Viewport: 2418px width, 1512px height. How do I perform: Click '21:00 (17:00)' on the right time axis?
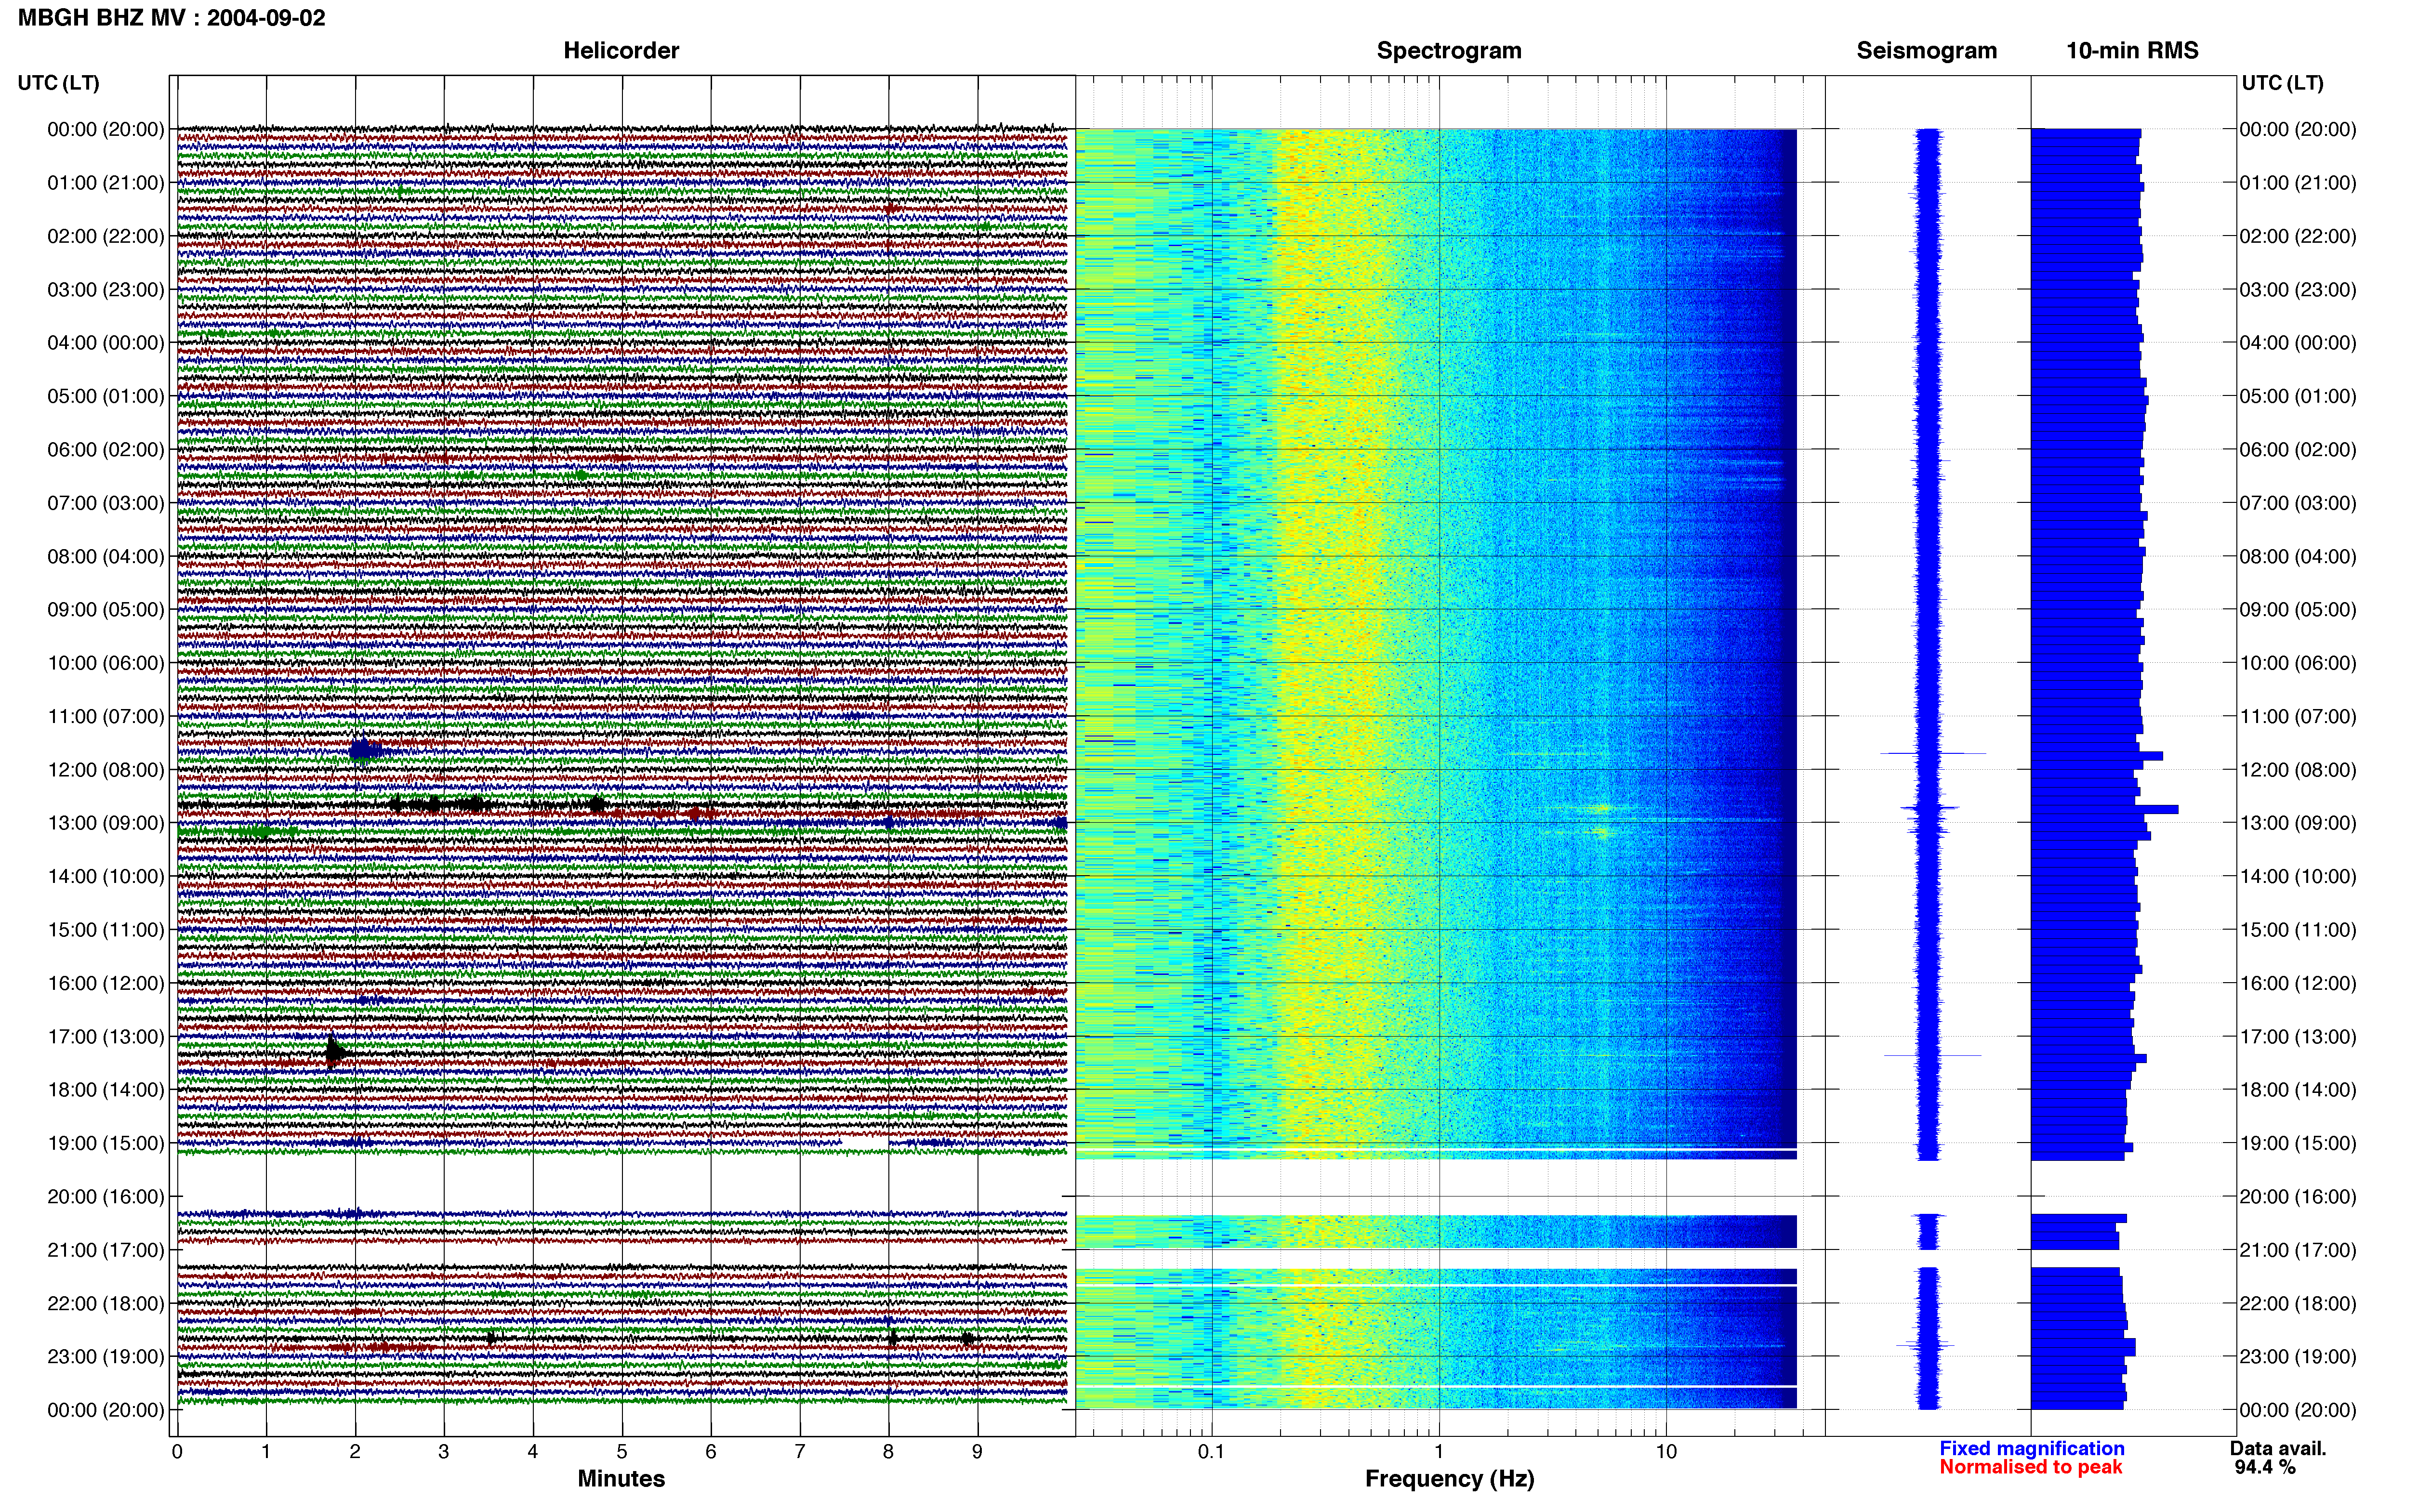pos(2298,1250)
